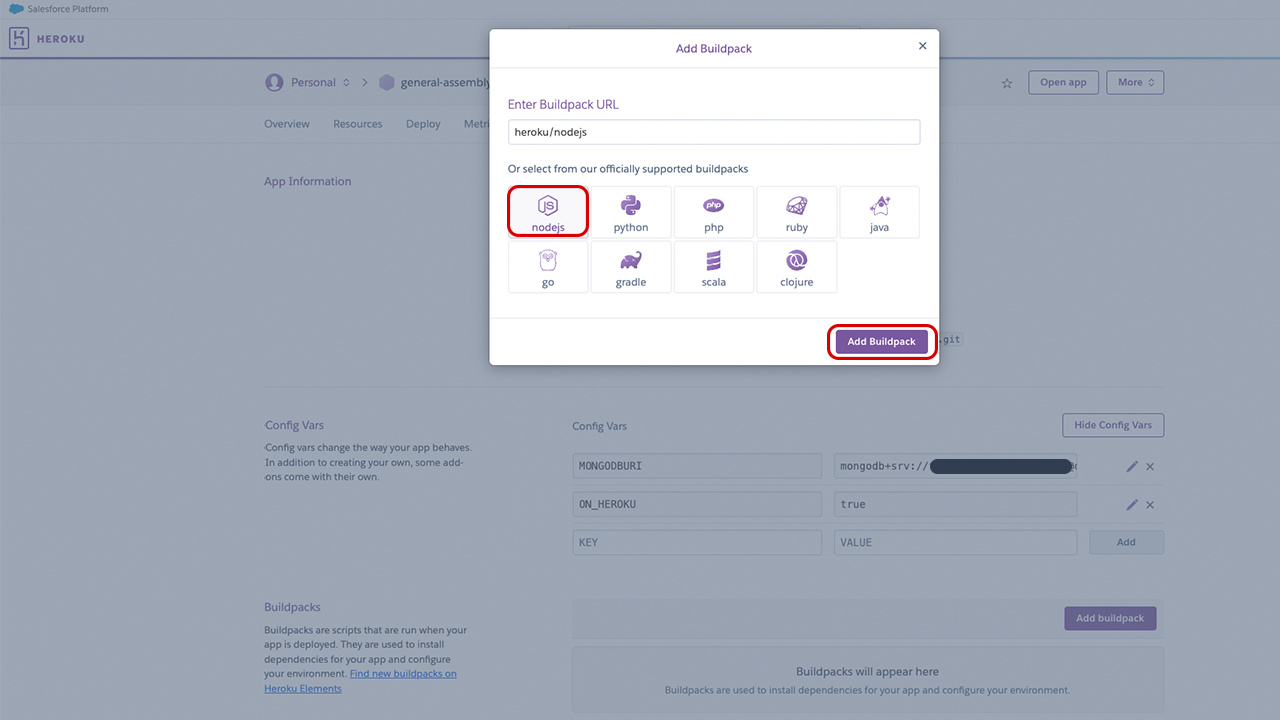Pick the gradle buildpack

[x=630, y=267]
